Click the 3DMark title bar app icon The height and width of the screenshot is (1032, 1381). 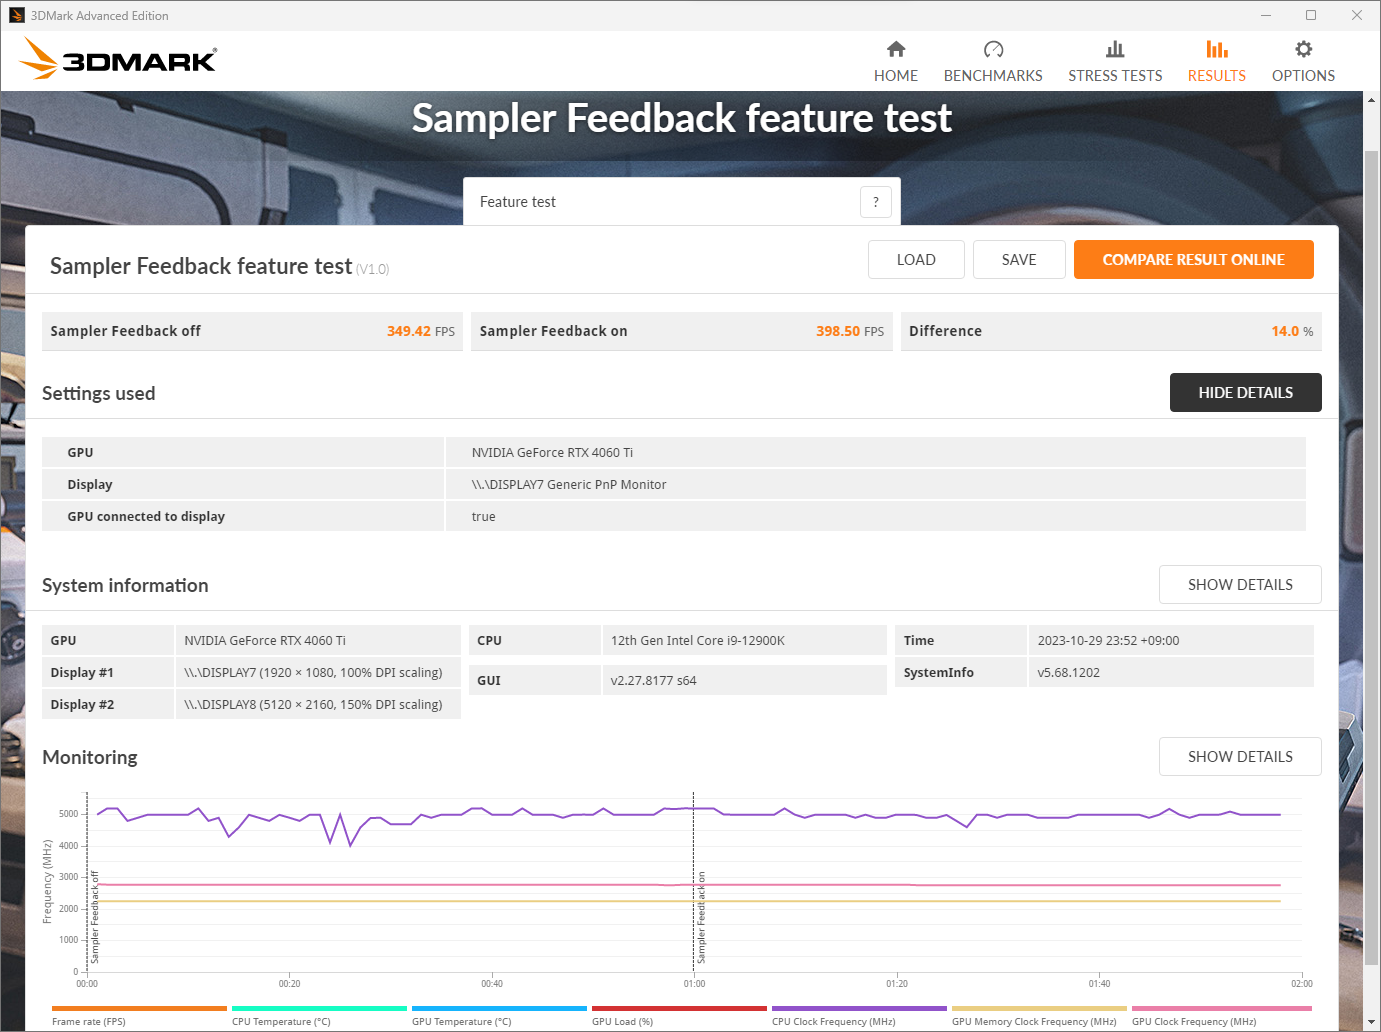click(16, 15)
